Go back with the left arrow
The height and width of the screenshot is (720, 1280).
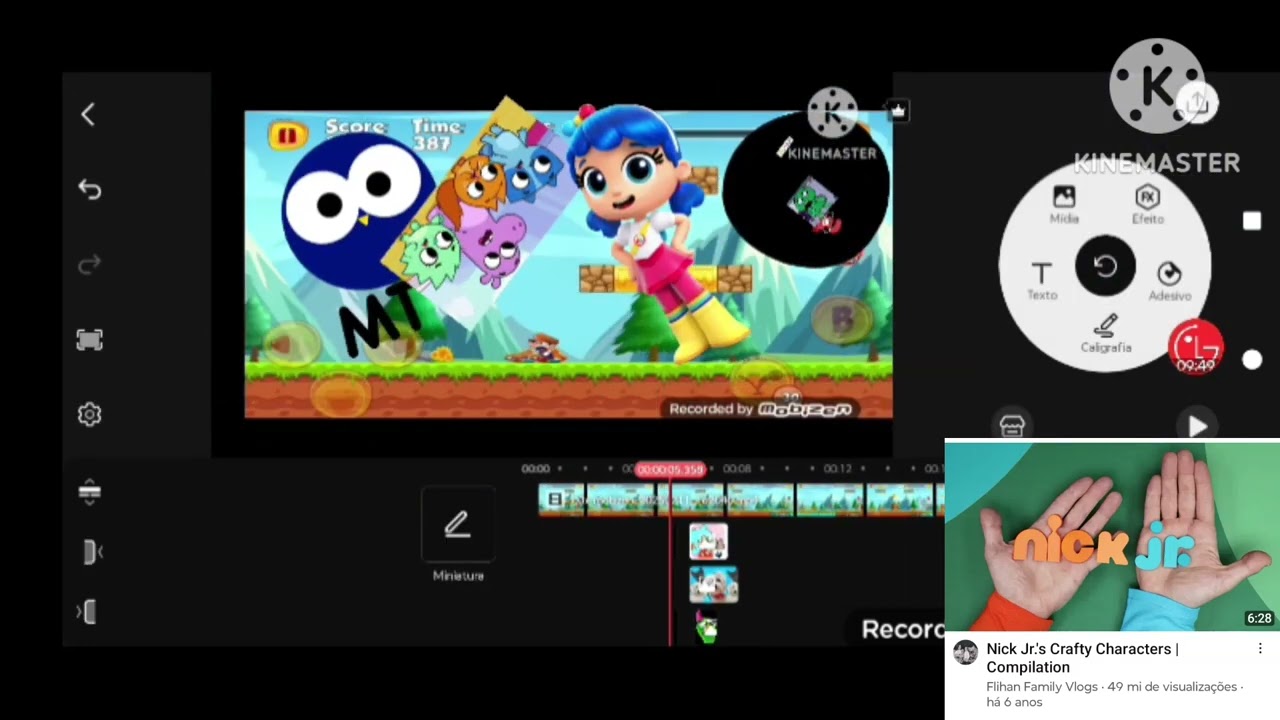click(x=88, y=115)
